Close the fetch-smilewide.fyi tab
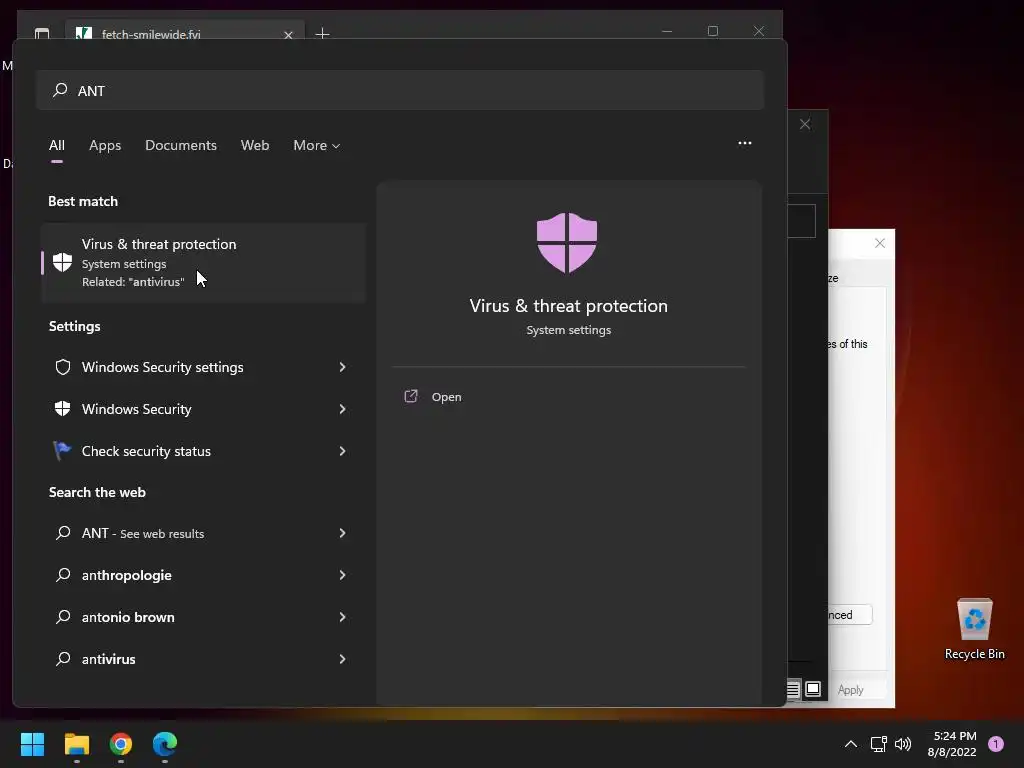This screenshot has height=768, width=1024. click(x=288, y=34)
